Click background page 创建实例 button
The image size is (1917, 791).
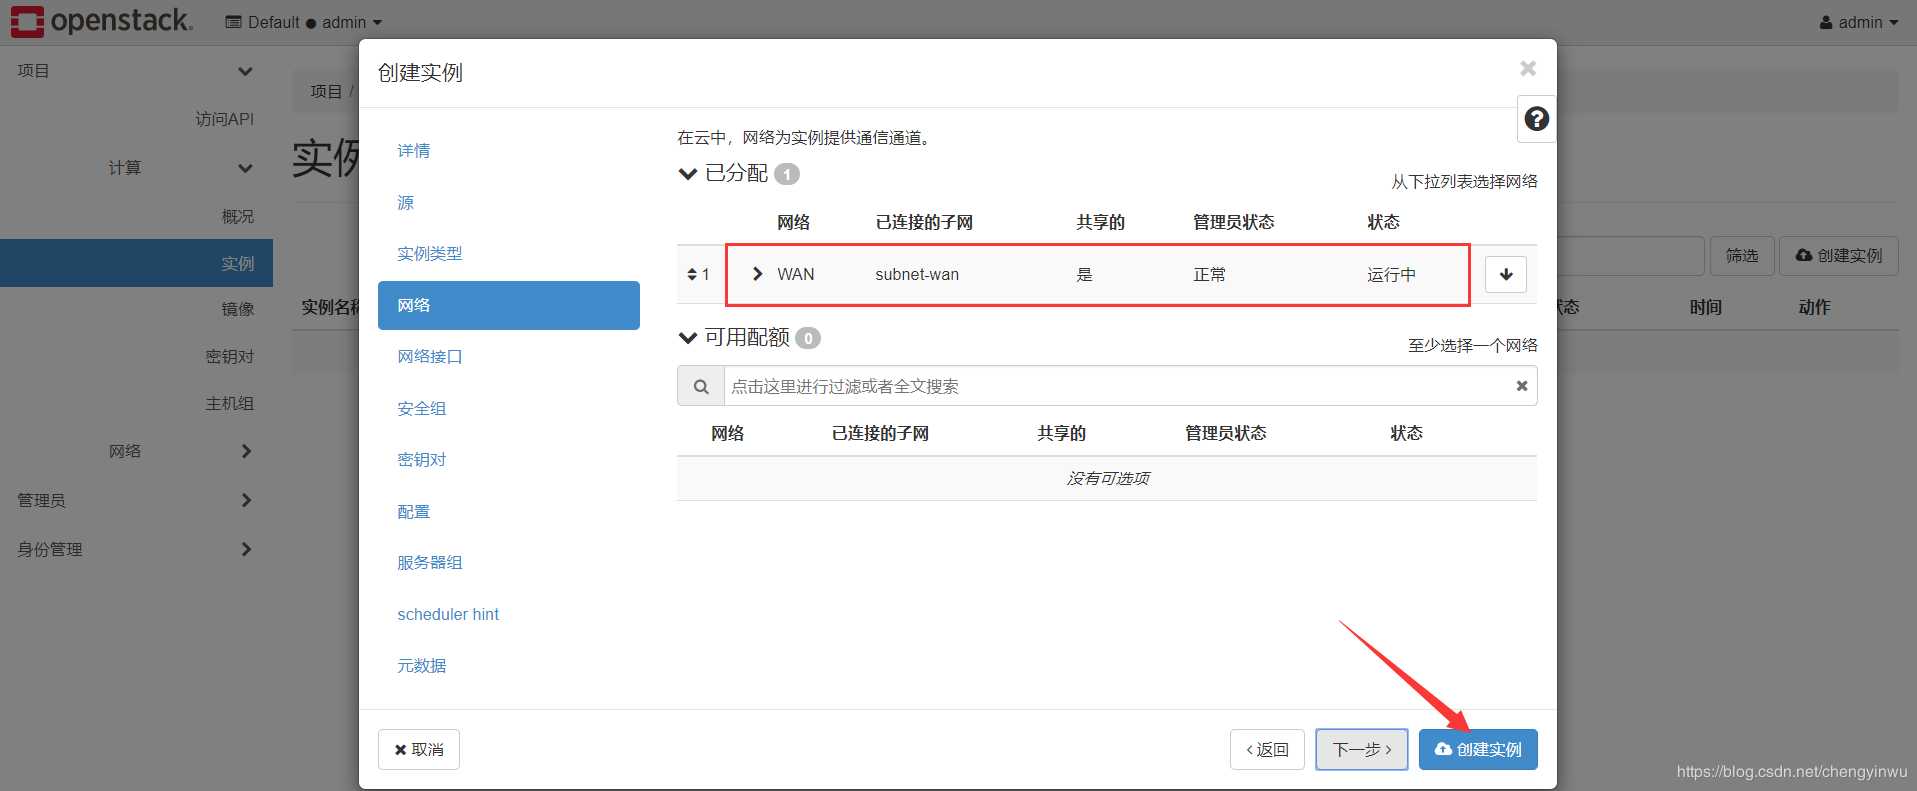1838,256
